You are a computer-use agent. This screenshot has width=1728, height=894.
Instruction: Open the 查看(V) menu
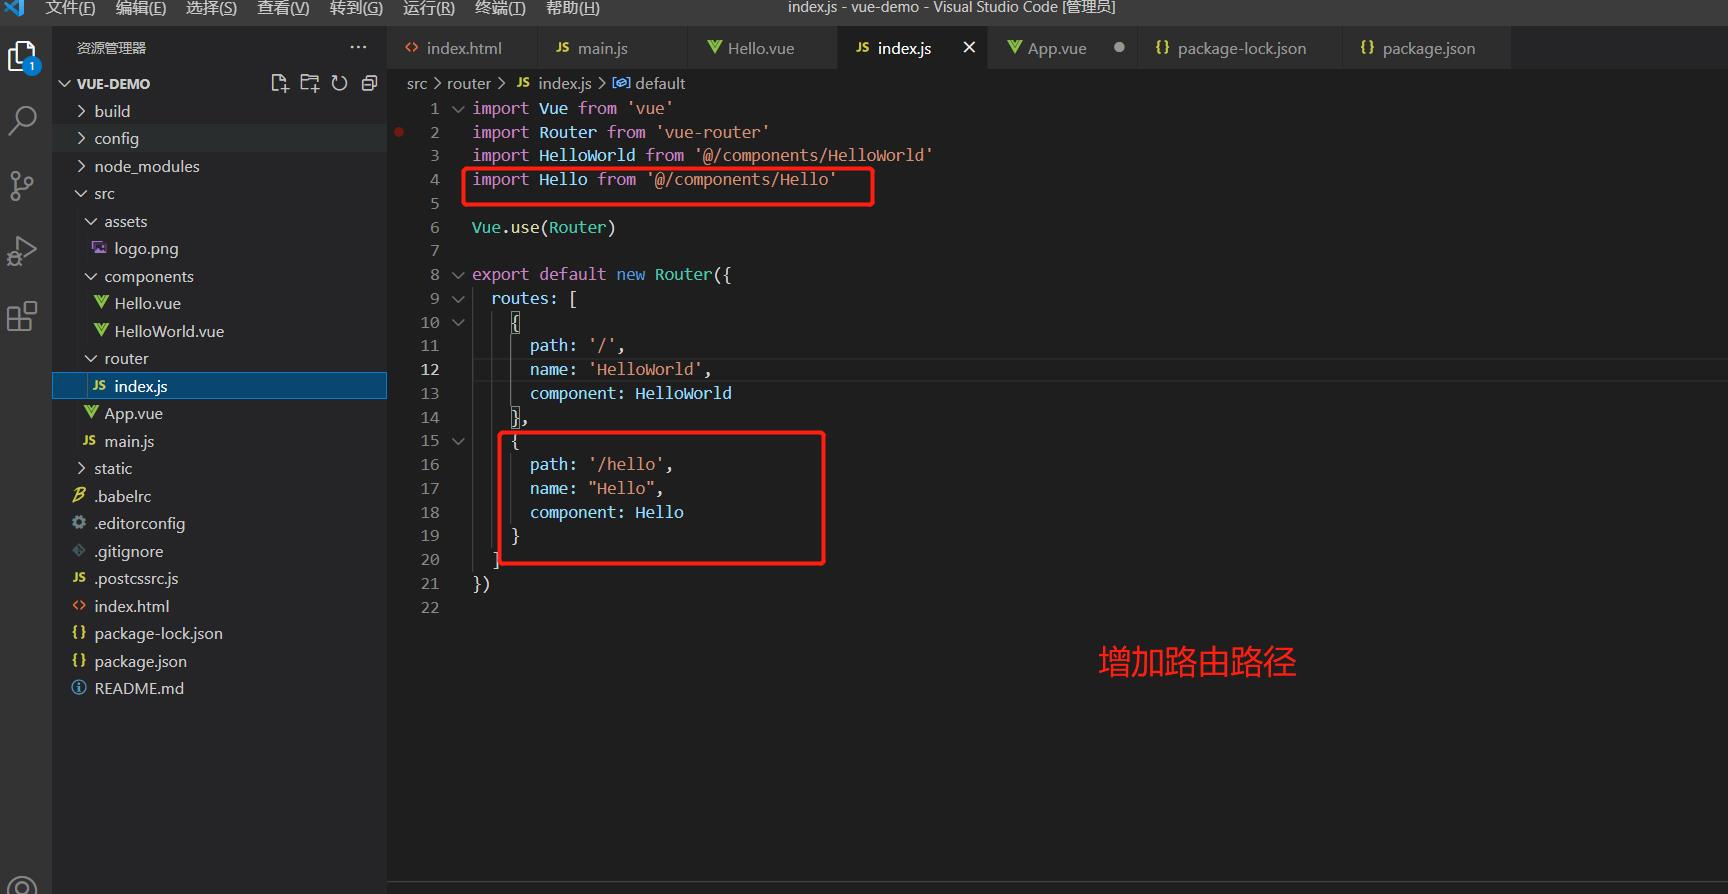tap(283, 8)
